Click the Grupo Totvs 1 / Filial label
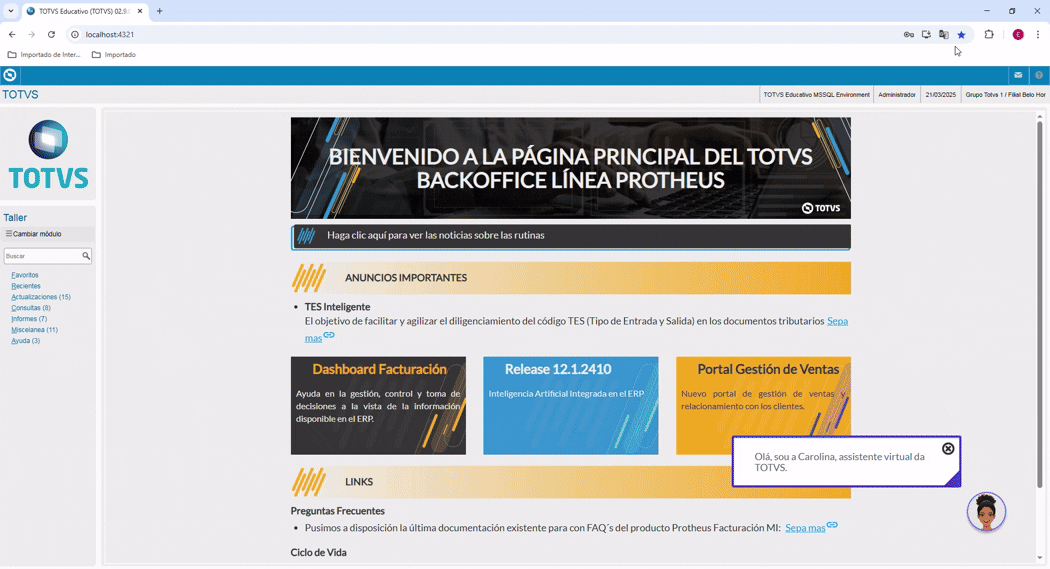This screenshot has width=1050, height=569. point(1004,95)
